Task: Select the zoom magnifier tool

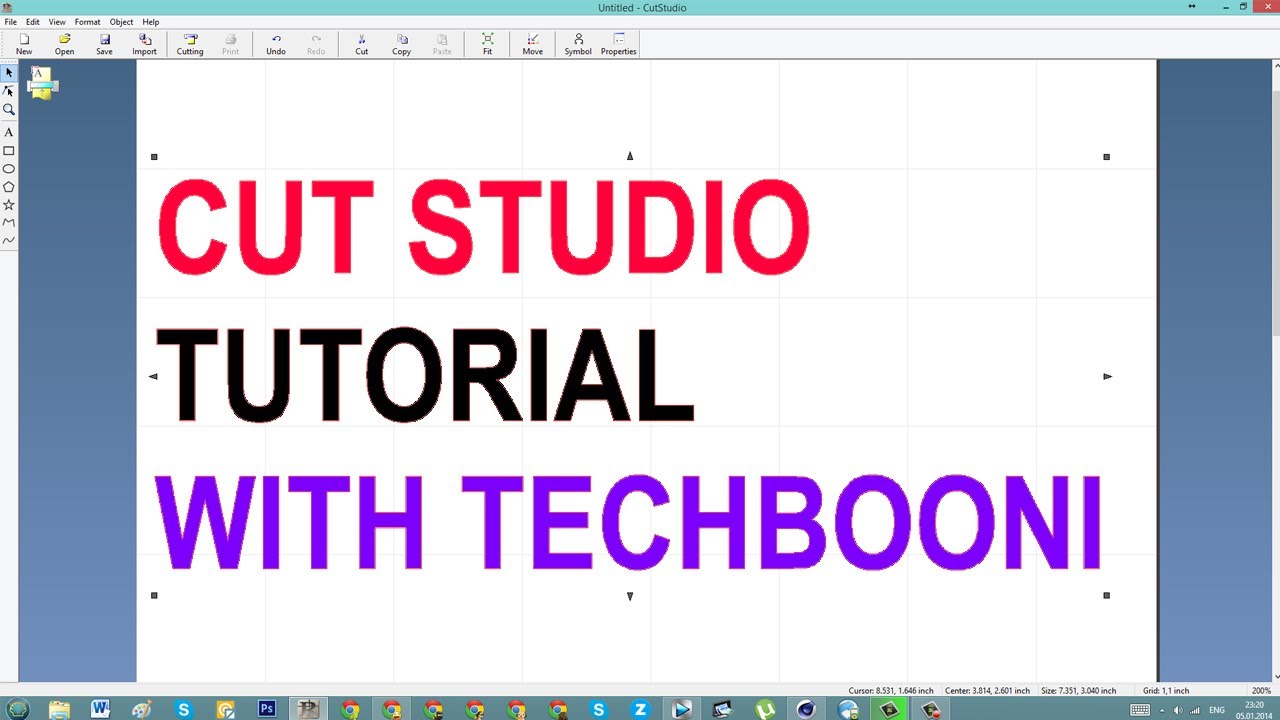Action: pyautogui.click(x=9, y=110)
